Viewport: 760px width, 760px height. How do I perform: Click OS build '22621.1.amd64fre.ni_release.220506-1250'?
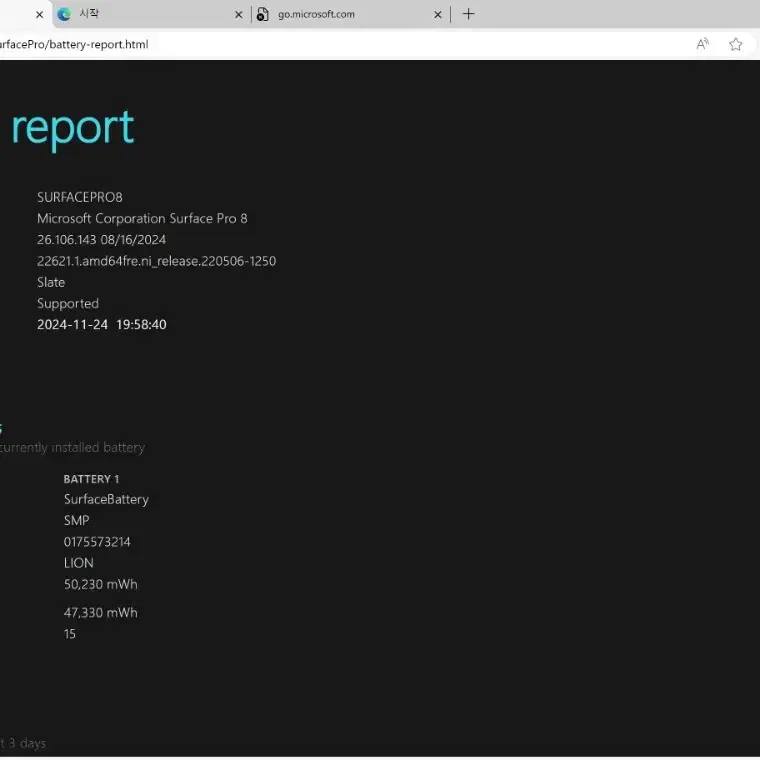157,261
